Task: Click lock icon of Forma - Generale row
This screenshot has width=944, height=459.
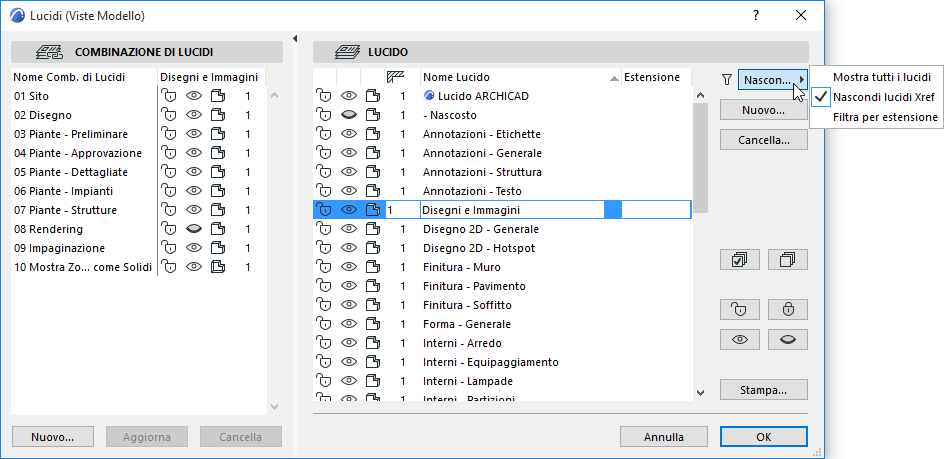Action: (x=324, y=324)
